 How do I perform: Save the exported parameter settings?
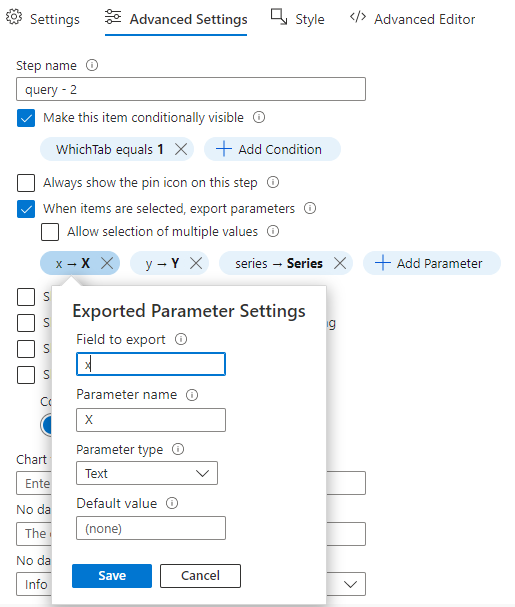point(112,576)
